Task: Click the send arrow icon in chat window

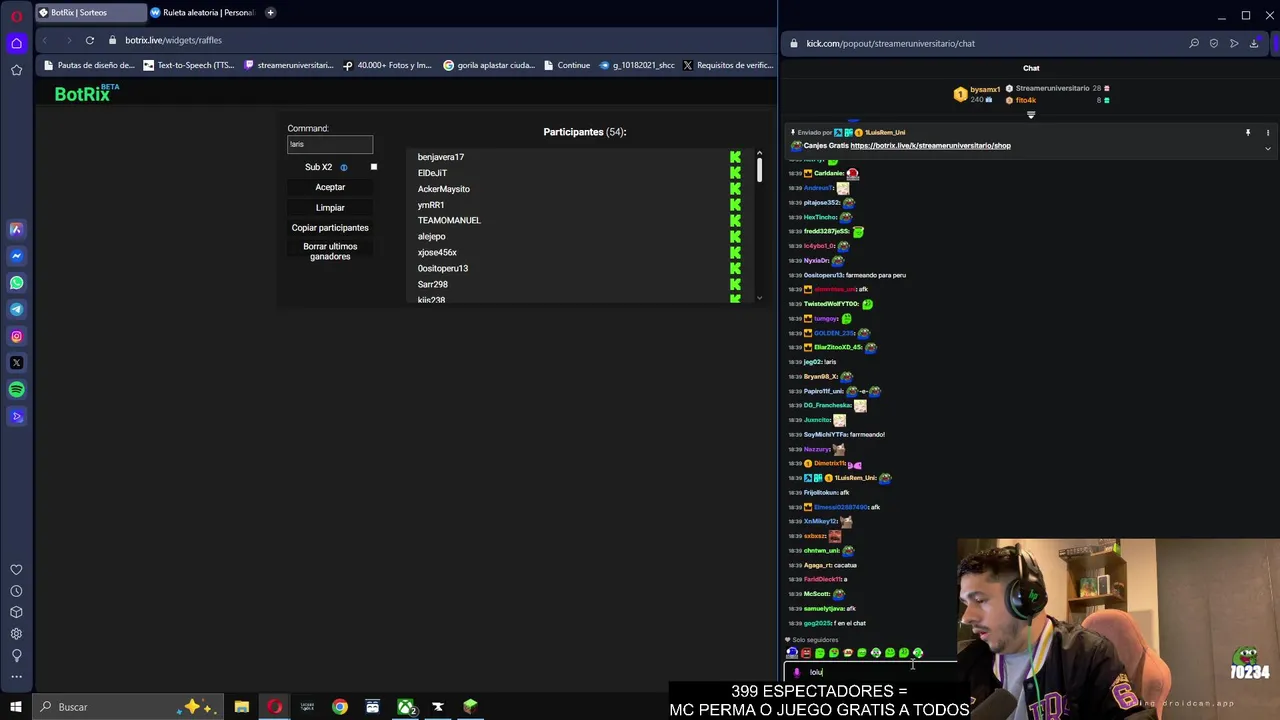Action: point(1234,43)
